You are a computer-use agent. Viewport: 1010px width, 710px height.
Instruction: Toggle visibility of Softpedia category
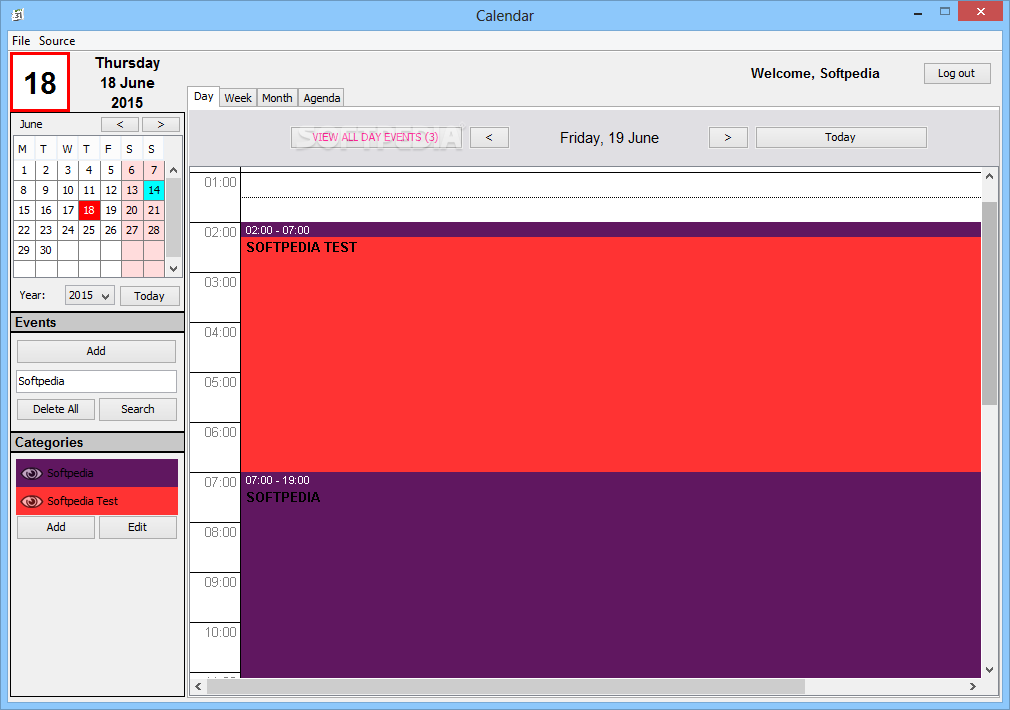(x=32, y=473)
